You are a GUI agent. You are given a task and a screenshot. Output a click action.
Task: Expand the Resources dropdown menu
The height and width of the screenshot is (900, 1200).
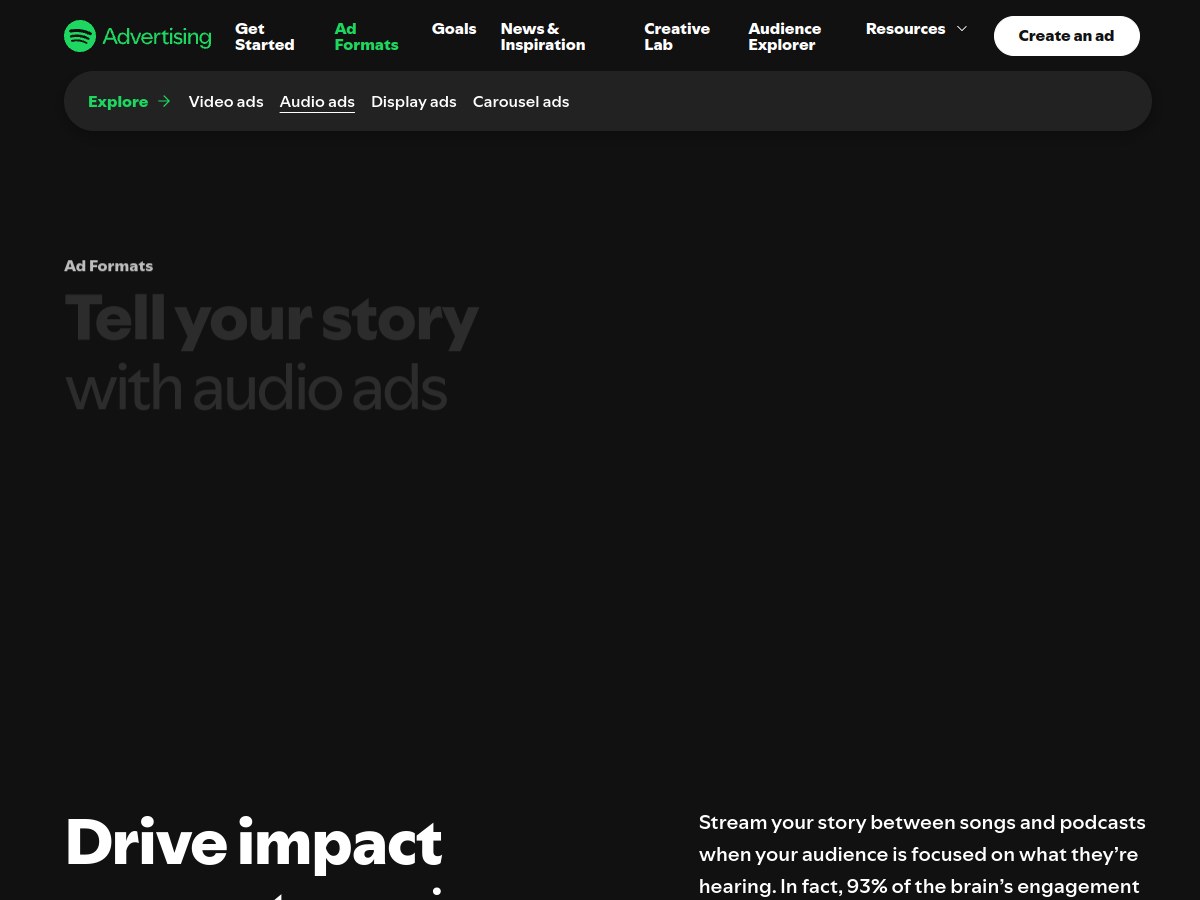pos(916,29)
